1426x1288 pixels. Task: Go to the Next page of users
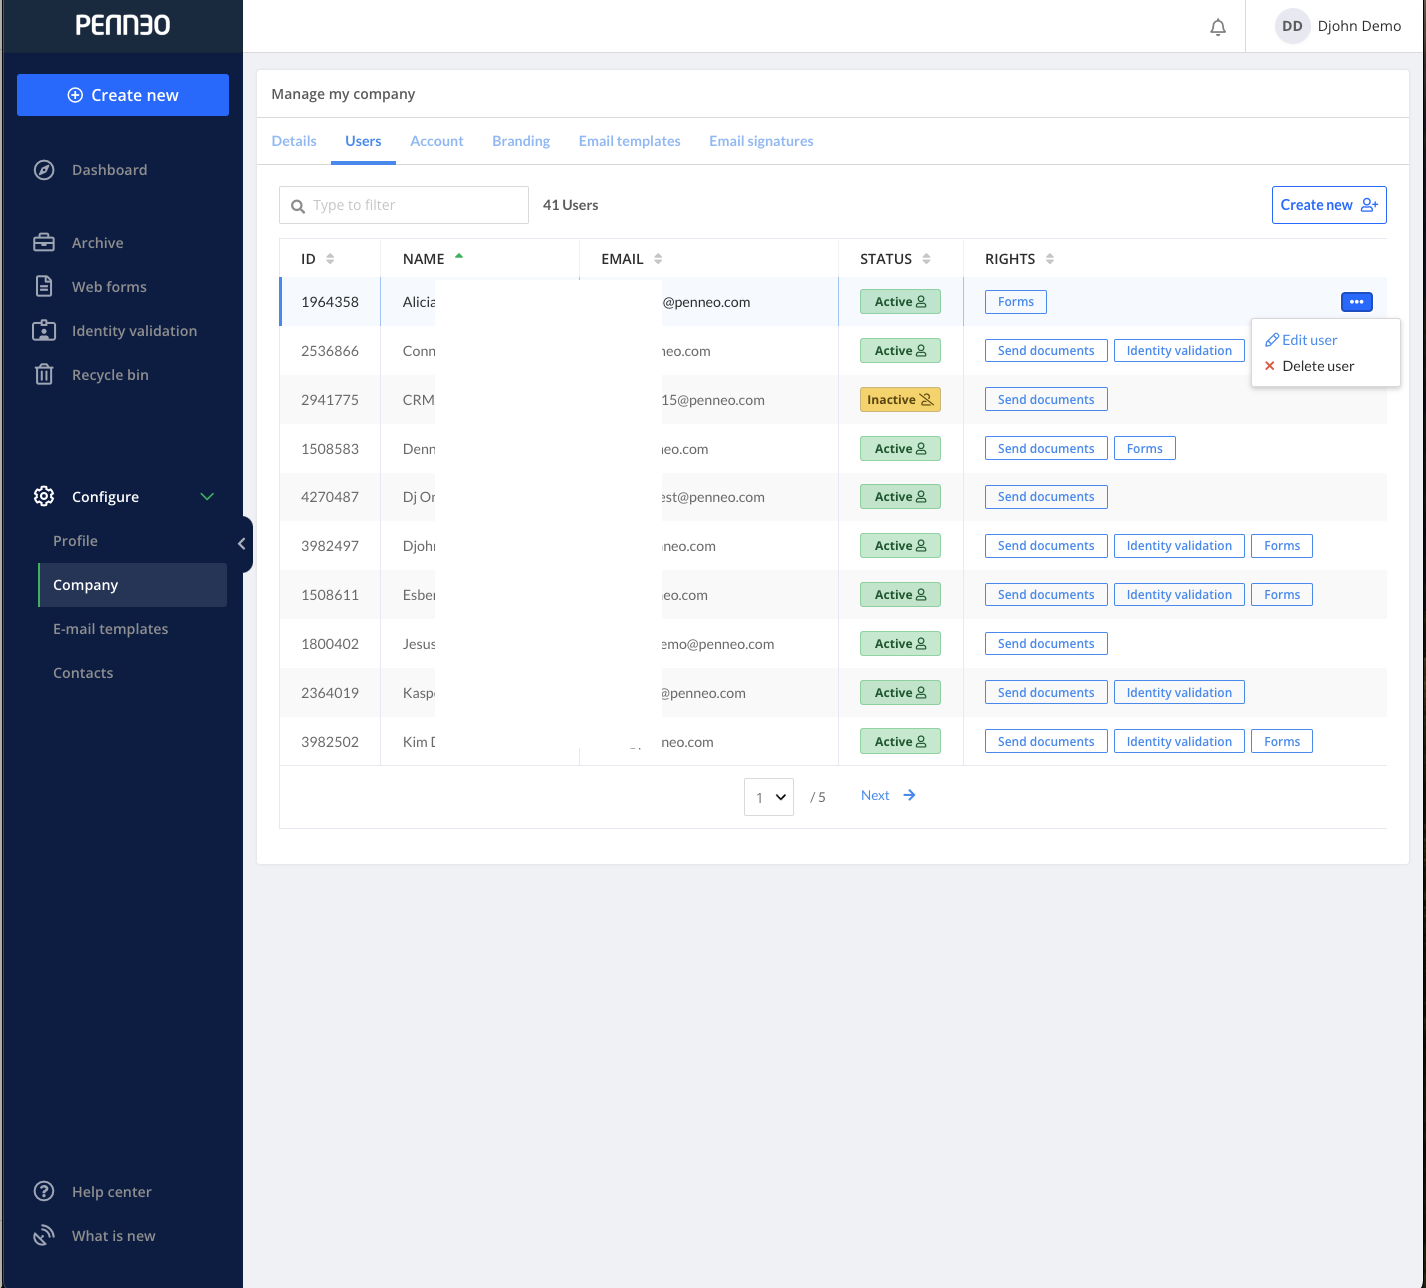pyautogui.click(x=888, y=796)
